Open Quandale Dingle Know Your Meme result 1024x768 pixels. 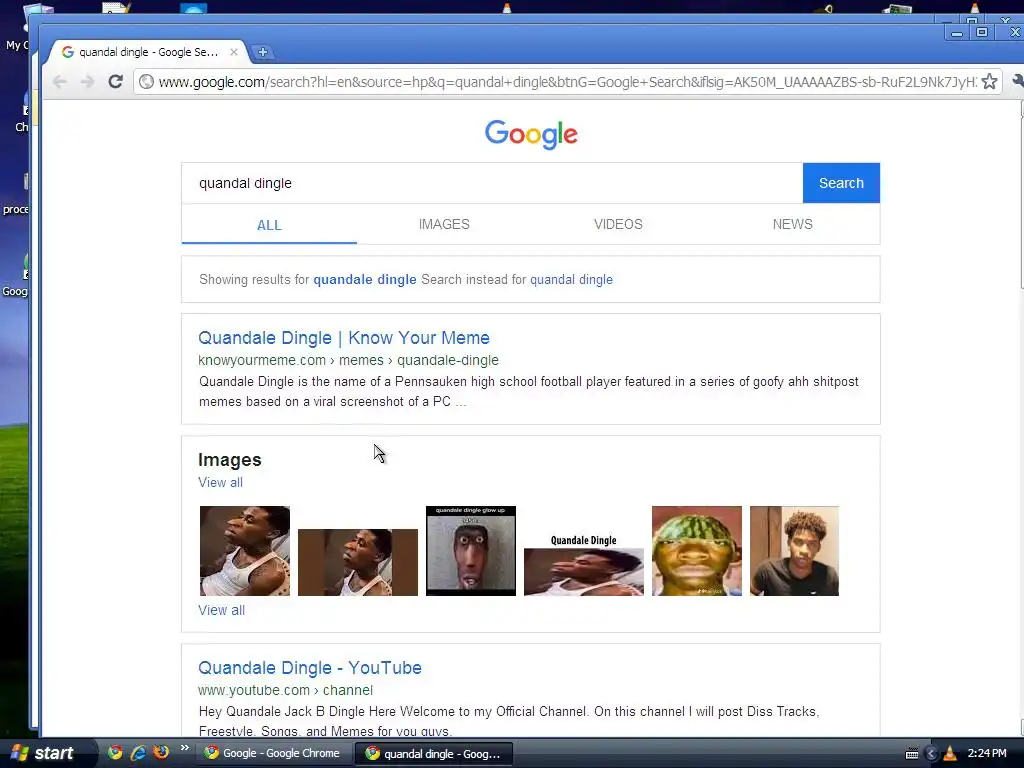point(344,338)
